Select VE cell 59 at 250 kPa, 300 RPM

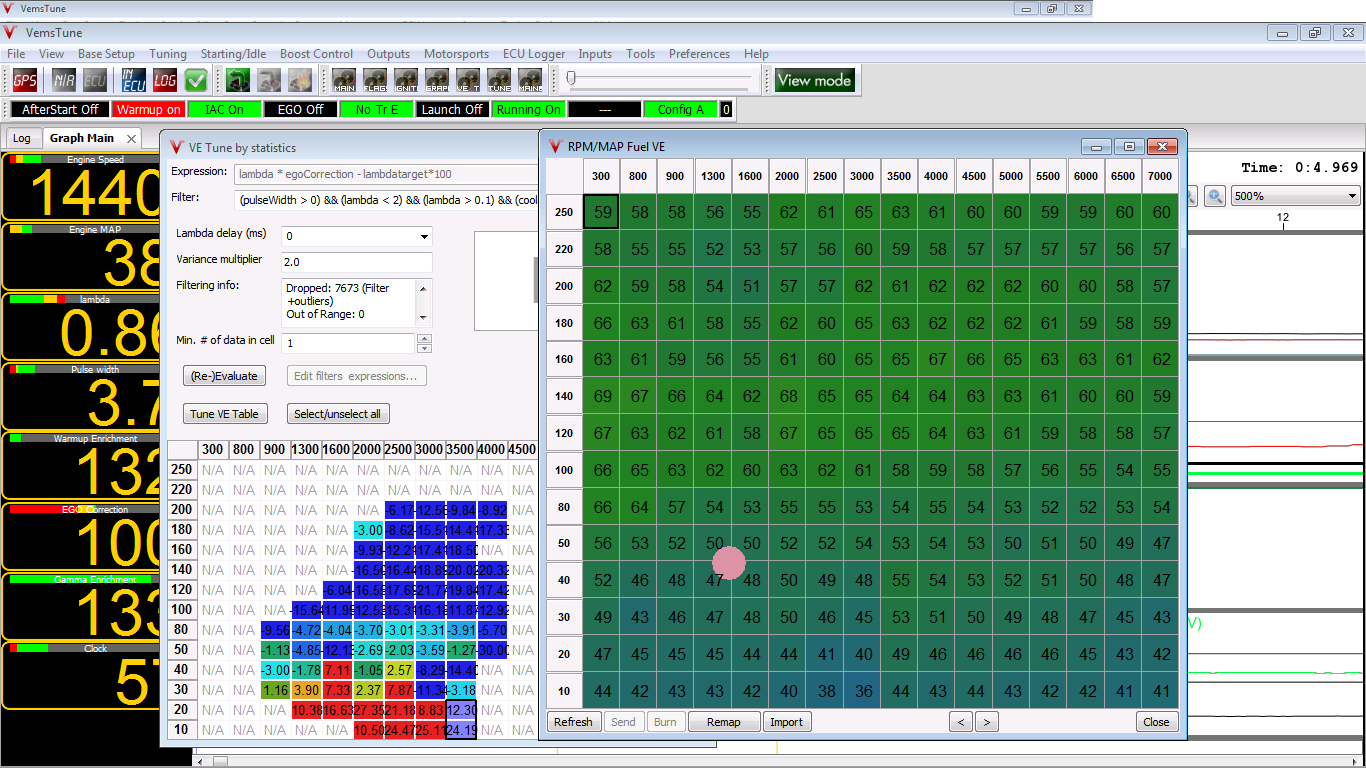point(601,212)
